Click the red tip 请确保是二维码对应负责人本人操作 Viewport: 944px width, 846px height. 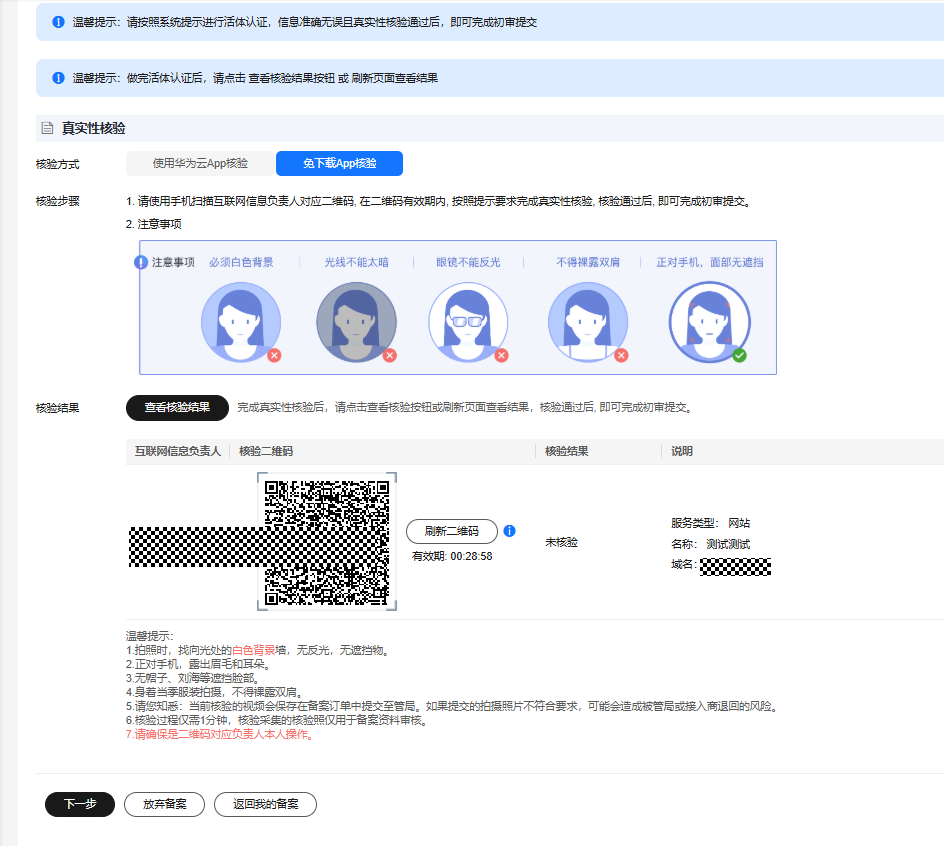pyautogui.click(x=220, y=735)
